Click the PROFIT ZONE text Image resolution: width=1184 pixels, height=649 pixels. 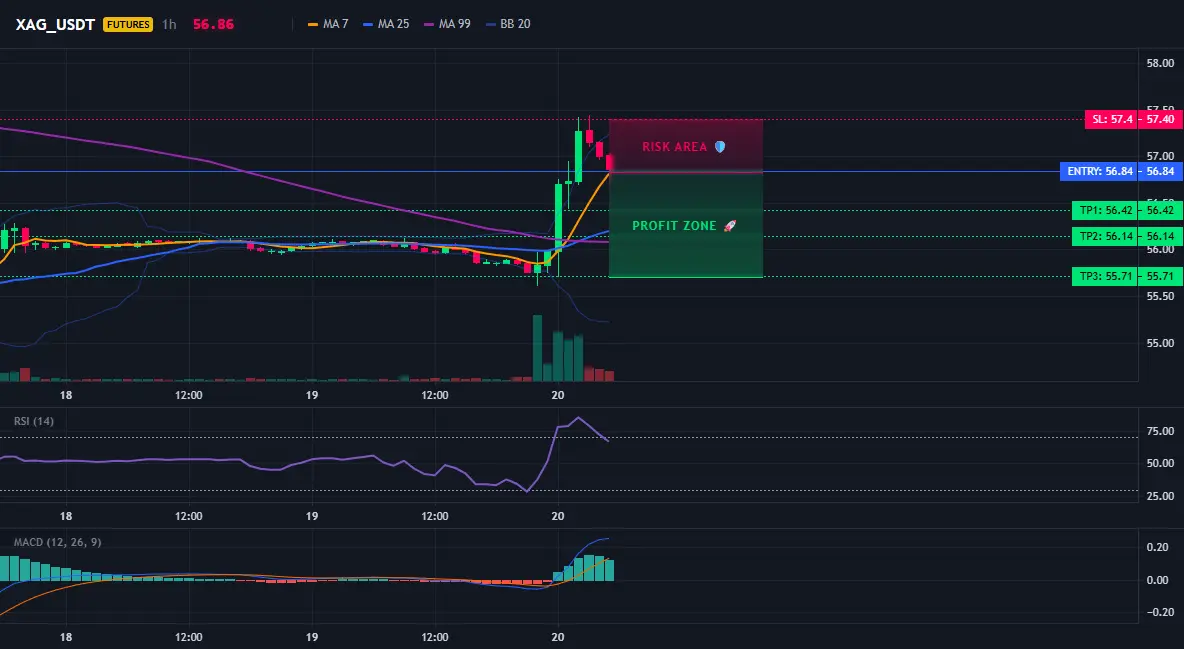pyautogui.click(x=674, y=226)
